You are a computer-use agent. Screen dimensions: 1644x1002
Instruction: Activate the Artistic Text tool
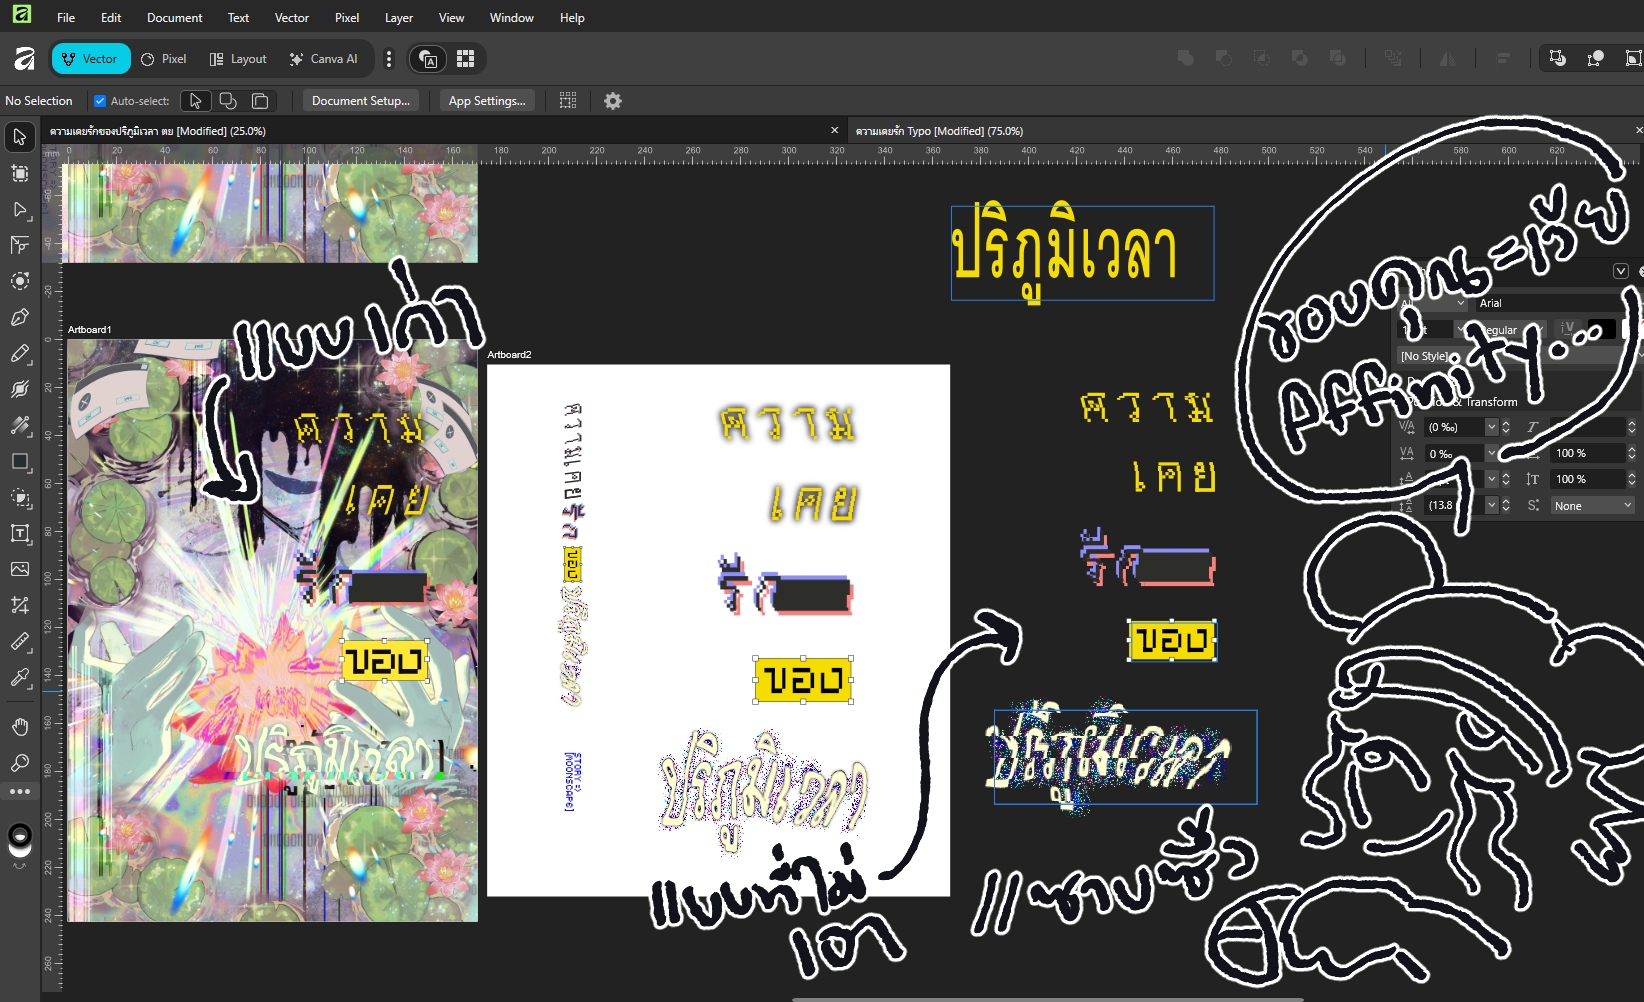click(19, 534)
